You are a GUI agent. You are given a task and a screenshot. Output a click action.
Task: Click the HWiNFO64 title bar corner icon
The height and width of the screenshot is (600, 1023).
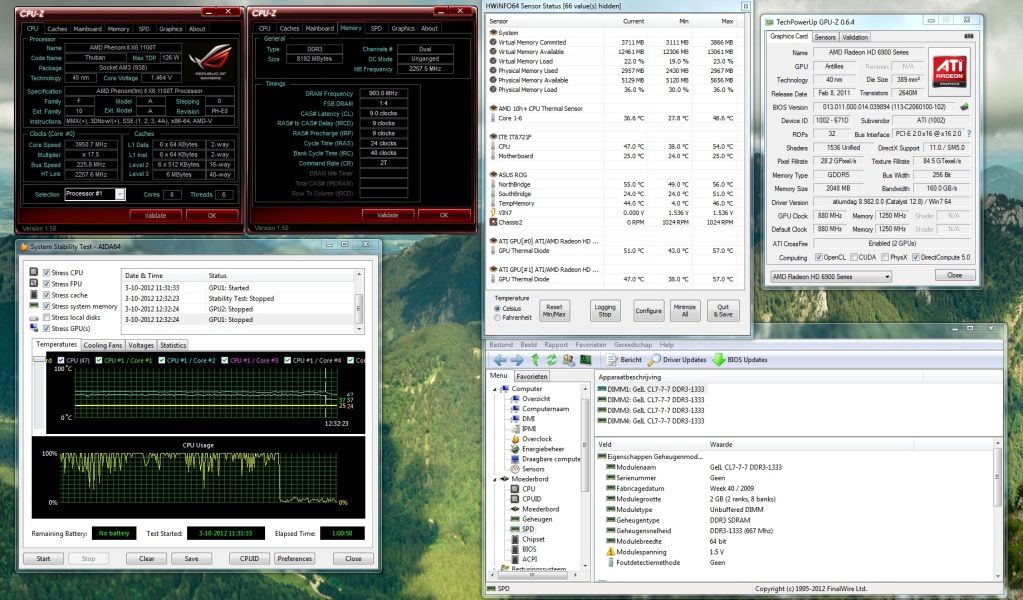tap(745, 6)
